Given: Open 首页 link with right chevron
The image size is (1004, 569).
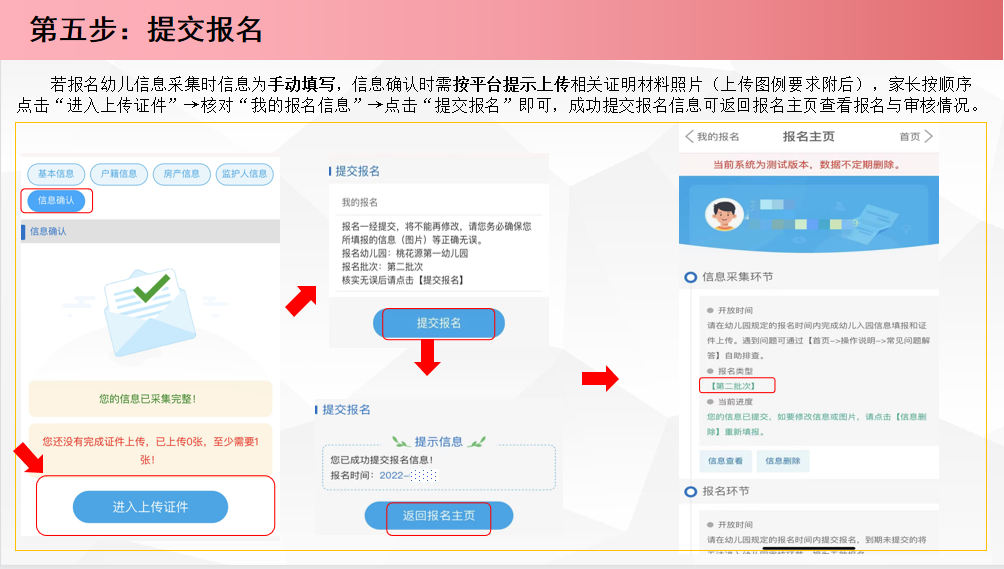Looking at the screenshot, I should [x=916, y=137].
